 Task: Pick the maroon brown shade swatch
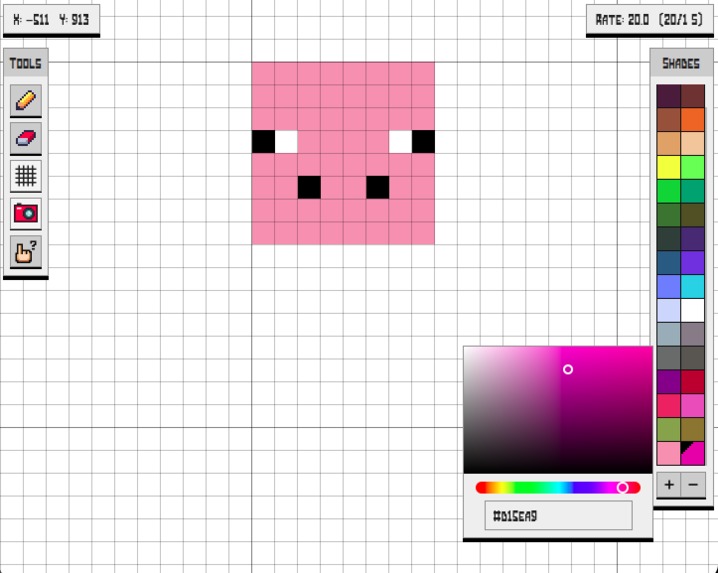693,96
